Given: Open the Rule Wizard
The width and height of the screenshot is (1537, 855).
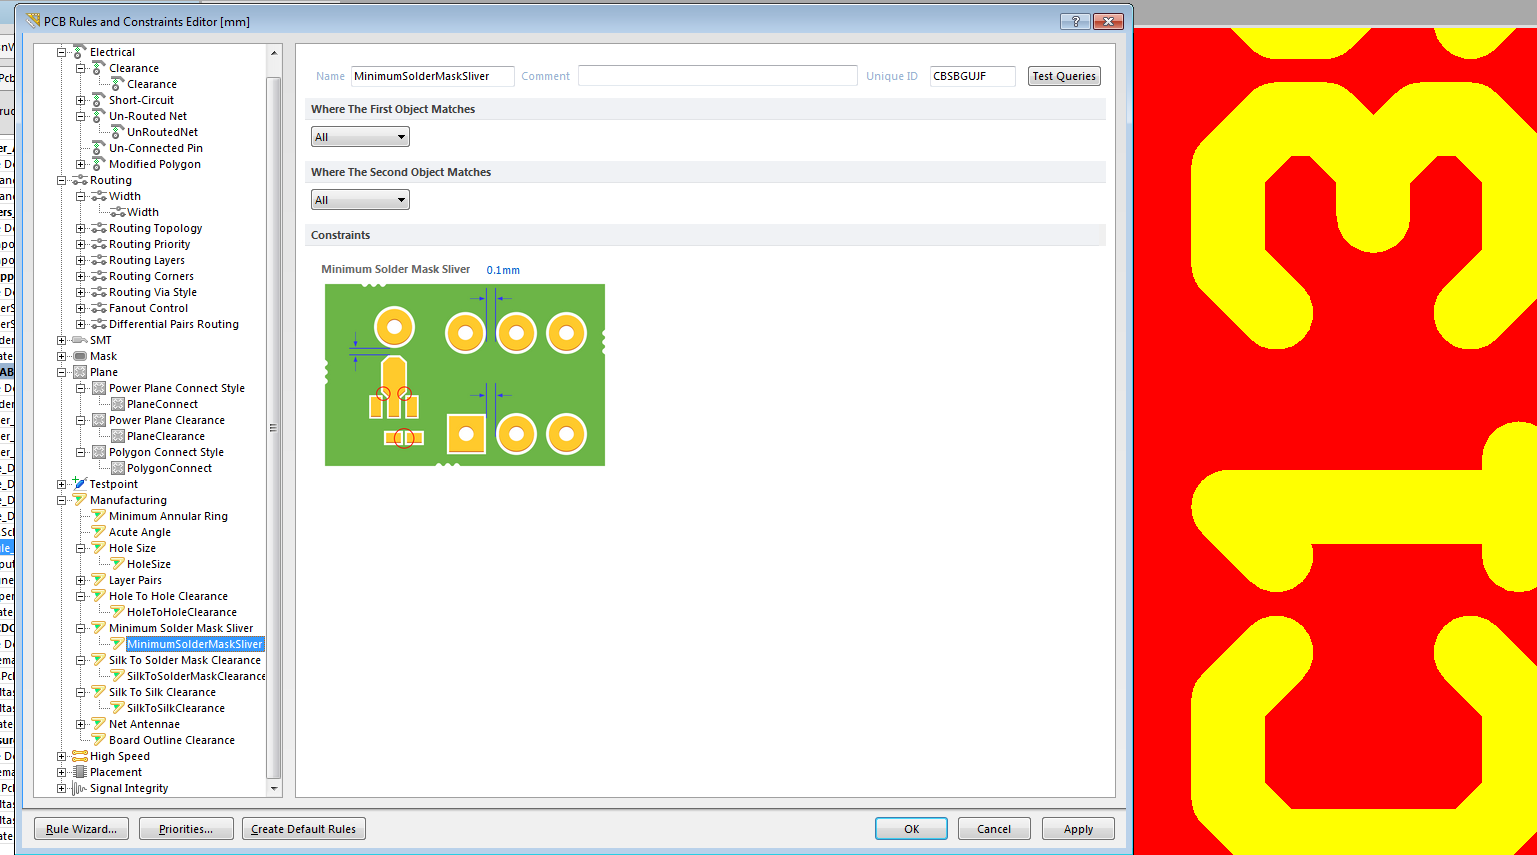Looking at the screenshot, I should click(82, 829).
